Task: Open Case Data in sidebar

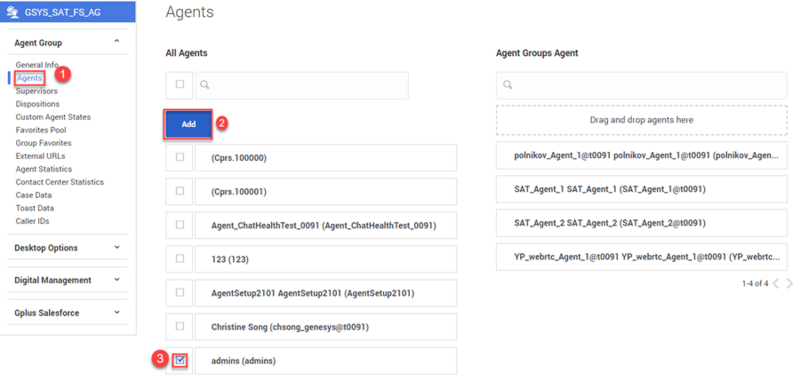Action: [34, 195]
